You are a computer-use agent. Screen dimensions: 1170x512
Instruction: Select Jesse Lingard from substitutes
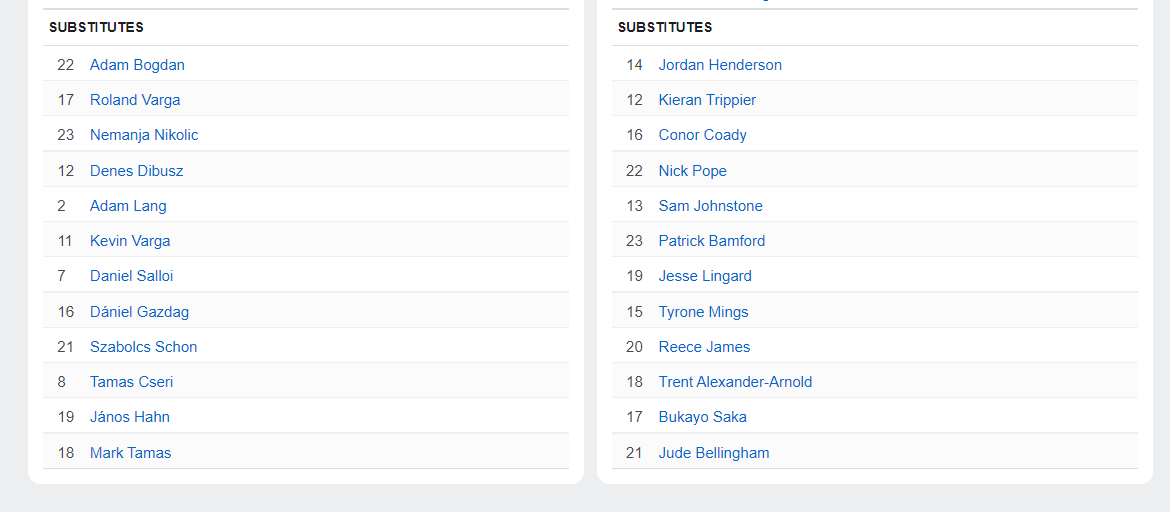click(x=705, y=276)
